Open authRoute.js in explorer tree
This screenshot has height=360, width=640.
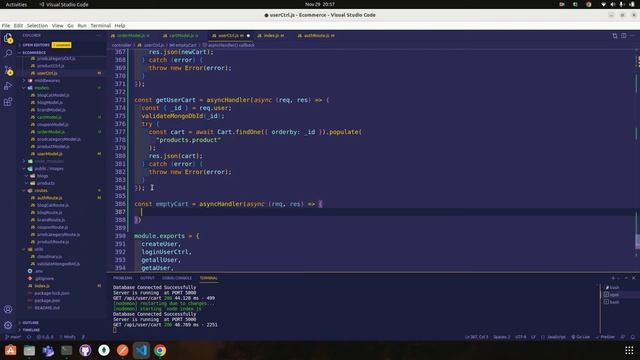pyautogui.click(x=49, y=198)
